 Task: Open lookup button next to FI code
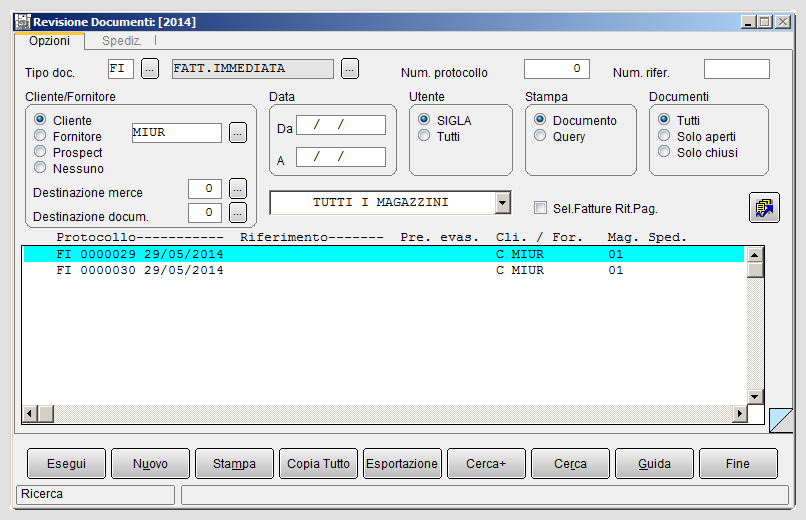(150, 68)
